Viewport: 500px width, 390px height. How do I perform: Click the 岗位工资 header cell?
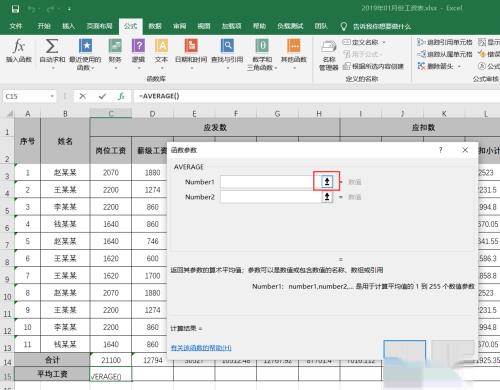tap(111, 150)
